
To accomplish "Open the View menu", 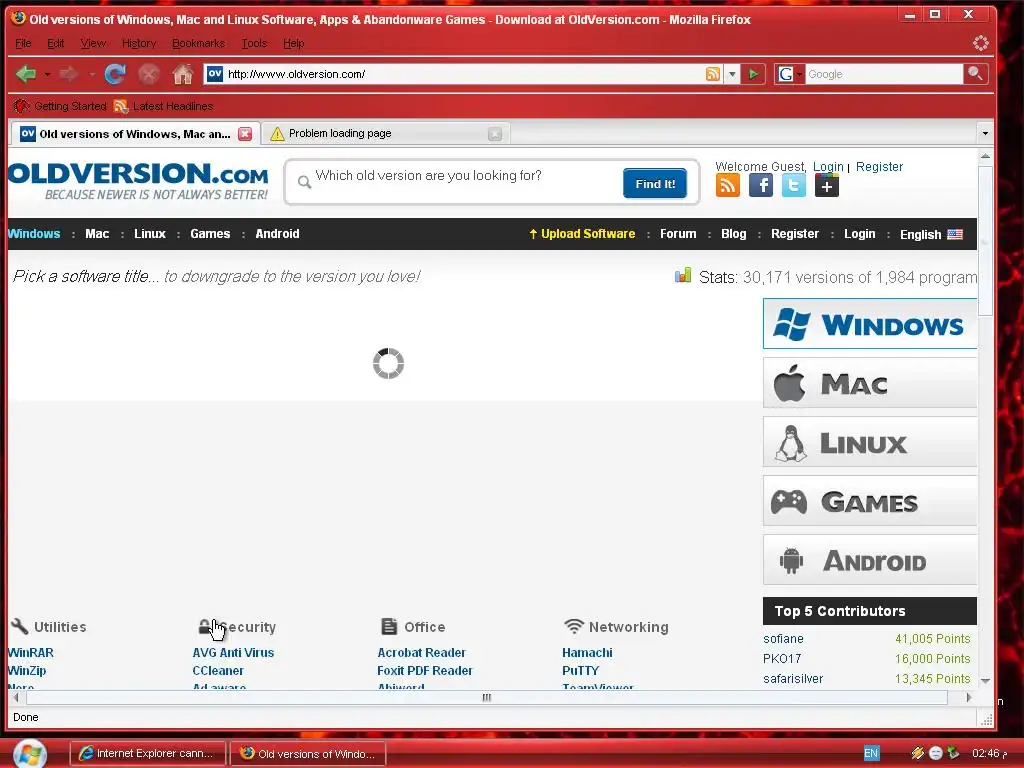I will (x=93, y=43).
